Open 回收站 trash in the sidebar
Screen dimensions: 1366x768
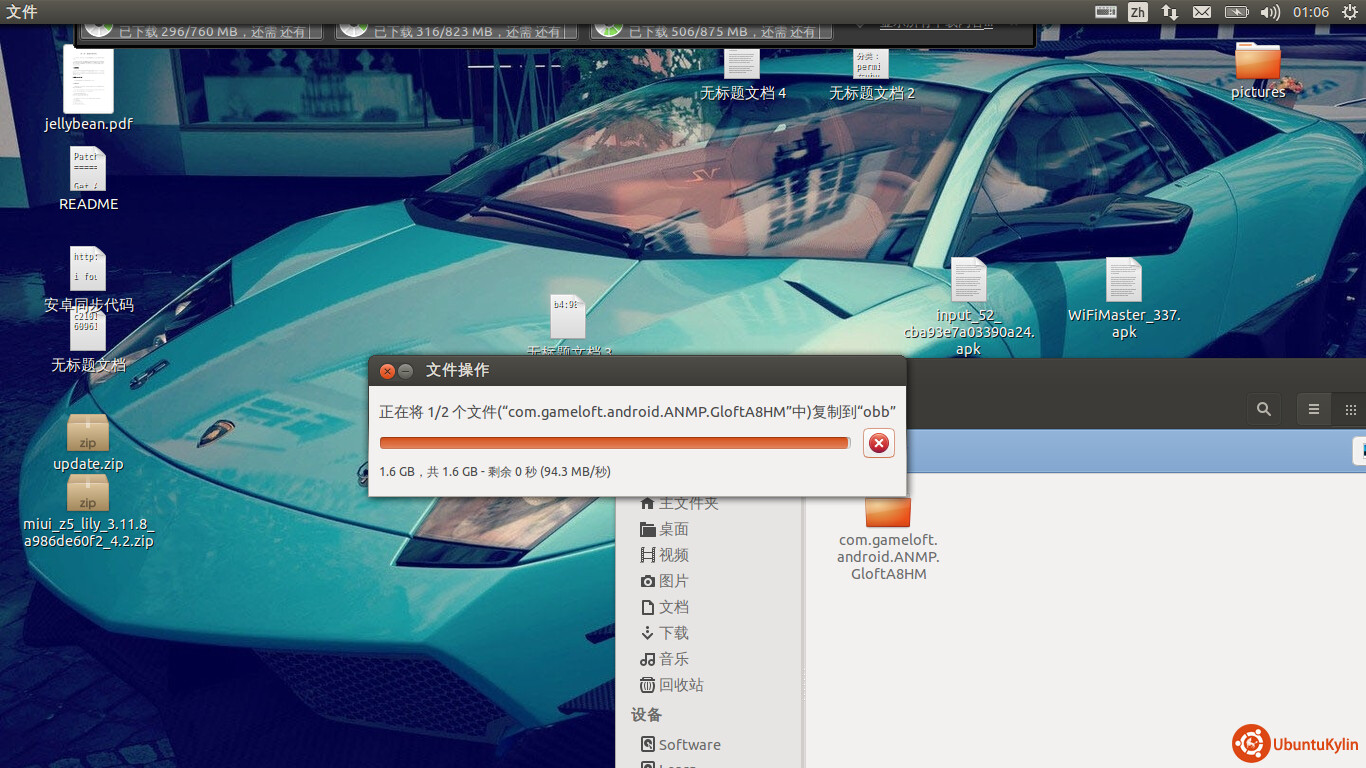(x=680, y=685)
